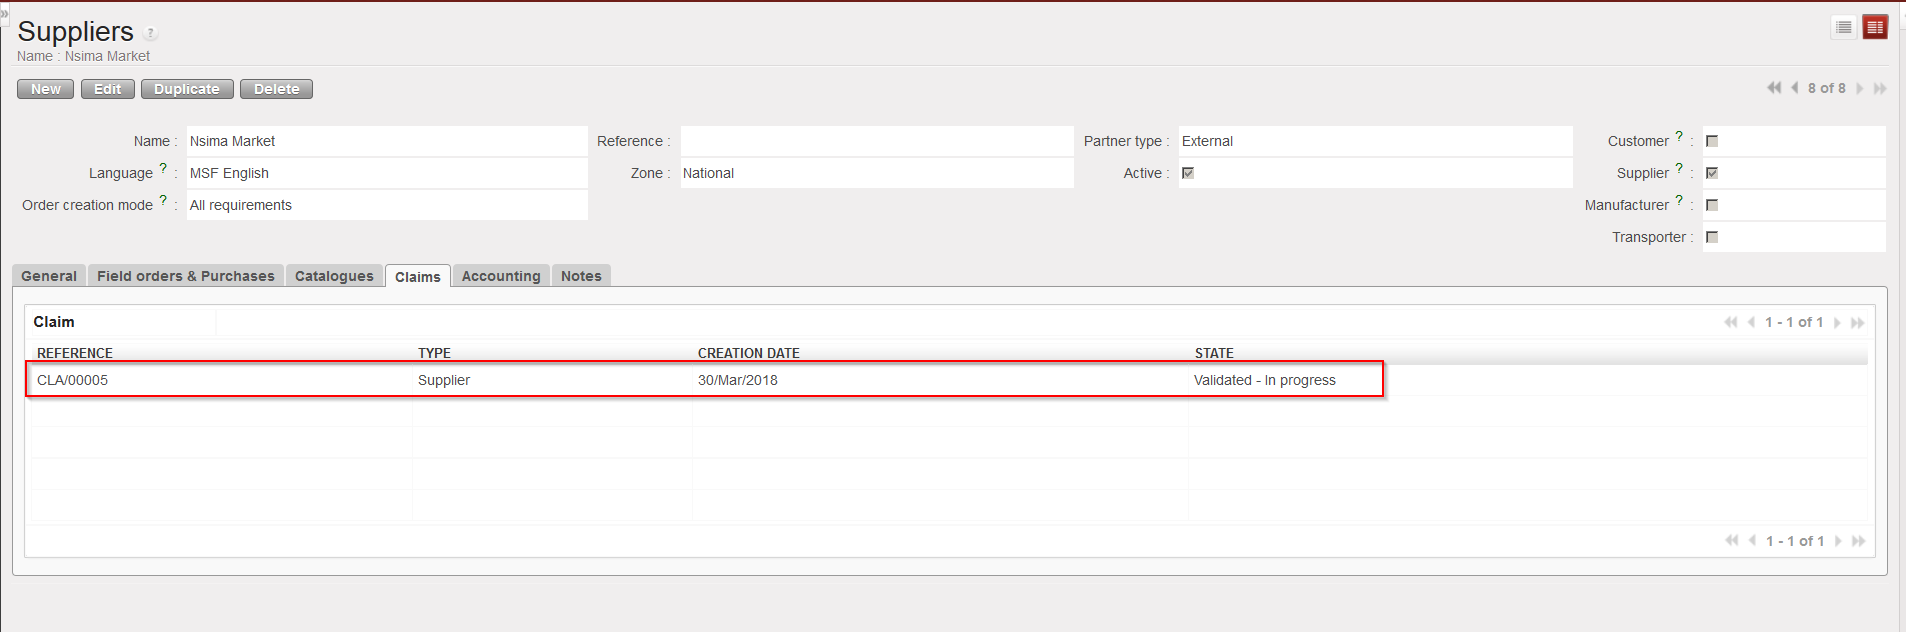Open Suppliers help question mark icon
Viewport: 1906px width, 632px height.
pos(151,33)
